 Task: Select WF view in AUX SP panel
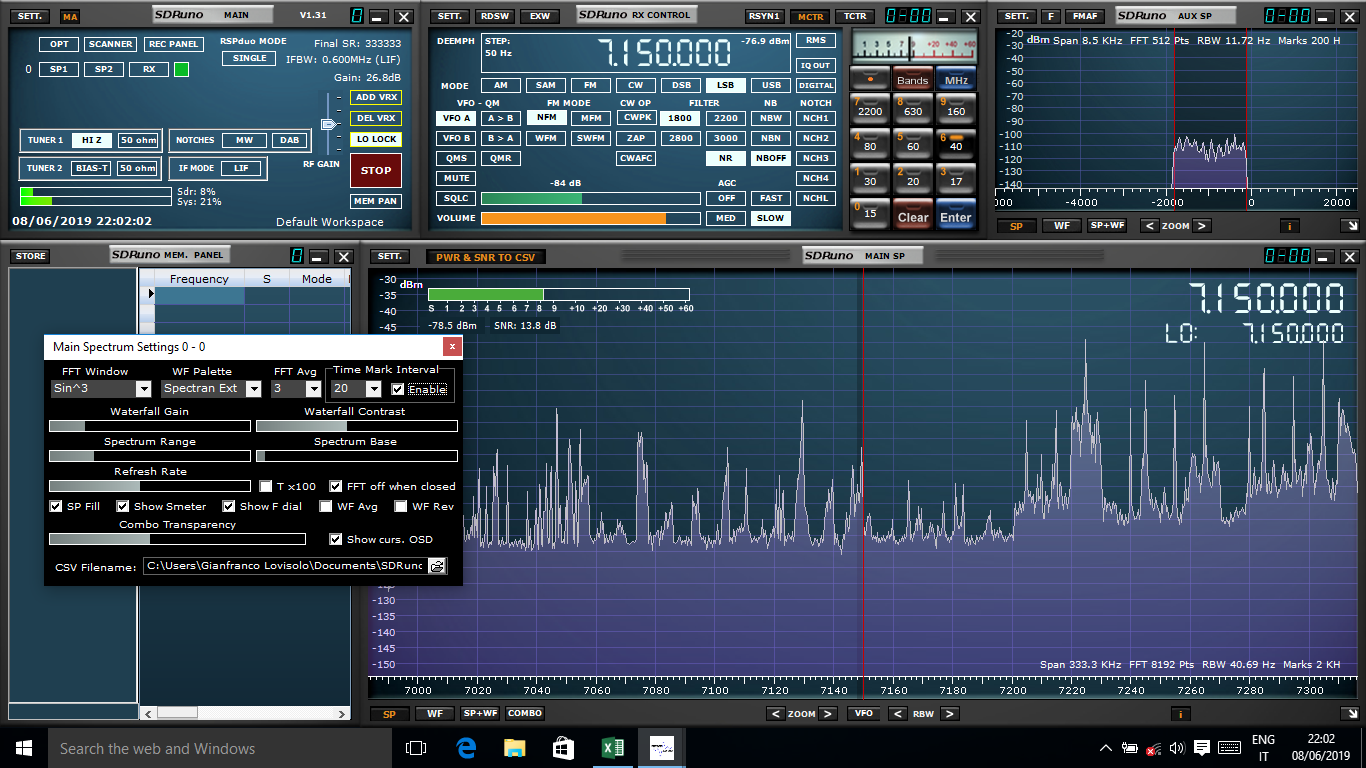(1062, 226)
